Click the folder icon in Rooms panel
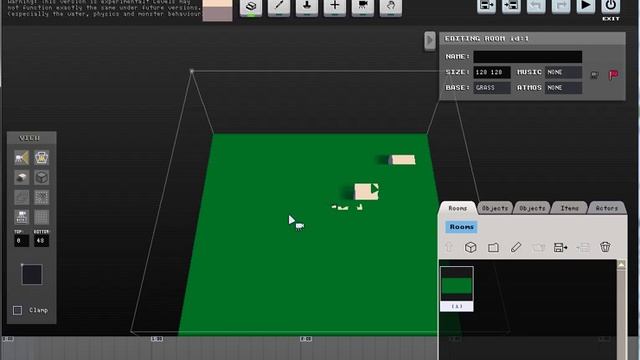Image resolution: width=640 pixels, height=360 pixels. click(x=493, y=247)
